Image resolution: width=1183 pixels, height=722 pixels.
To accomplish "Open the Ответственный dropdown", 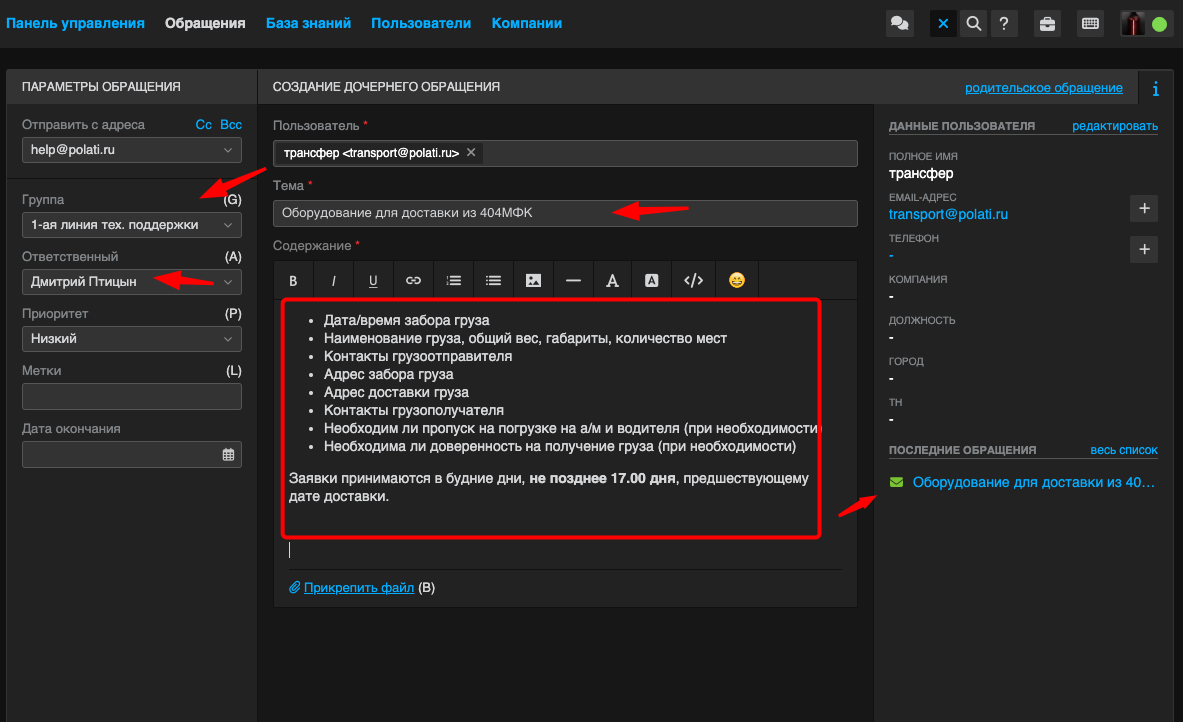I will coord(131,282).
